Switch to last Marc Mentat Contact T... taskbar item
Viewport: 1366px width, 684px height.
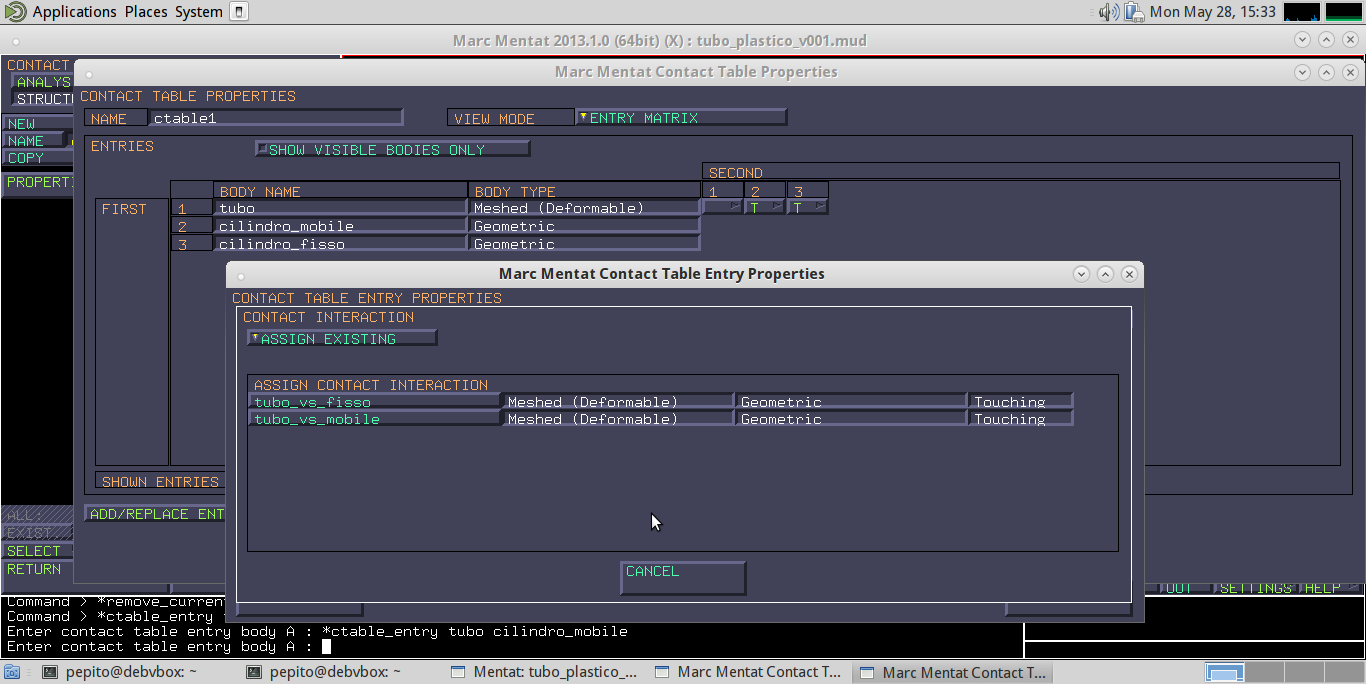click(955, 673)
